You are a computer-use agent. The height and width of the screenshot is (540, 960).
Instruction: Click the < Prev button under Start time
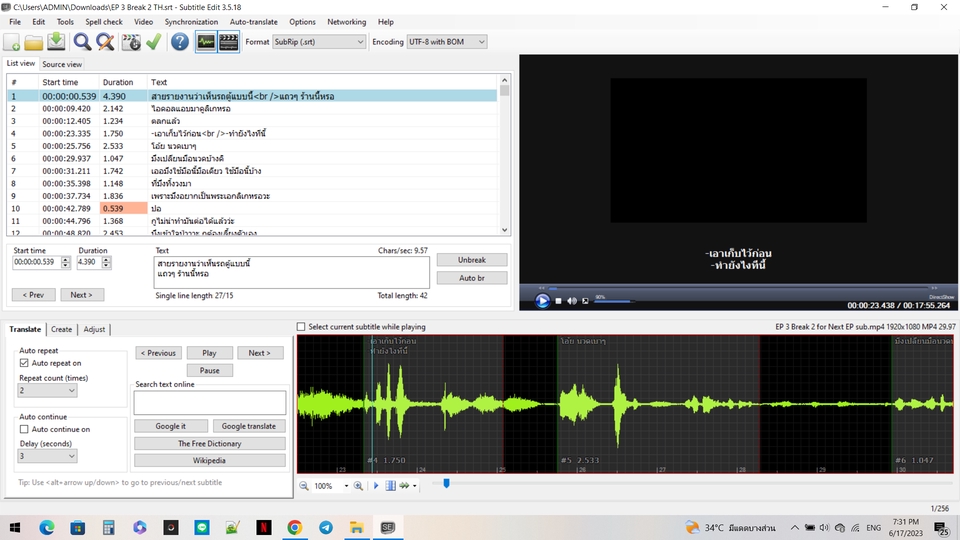click(x=34, y=294)
